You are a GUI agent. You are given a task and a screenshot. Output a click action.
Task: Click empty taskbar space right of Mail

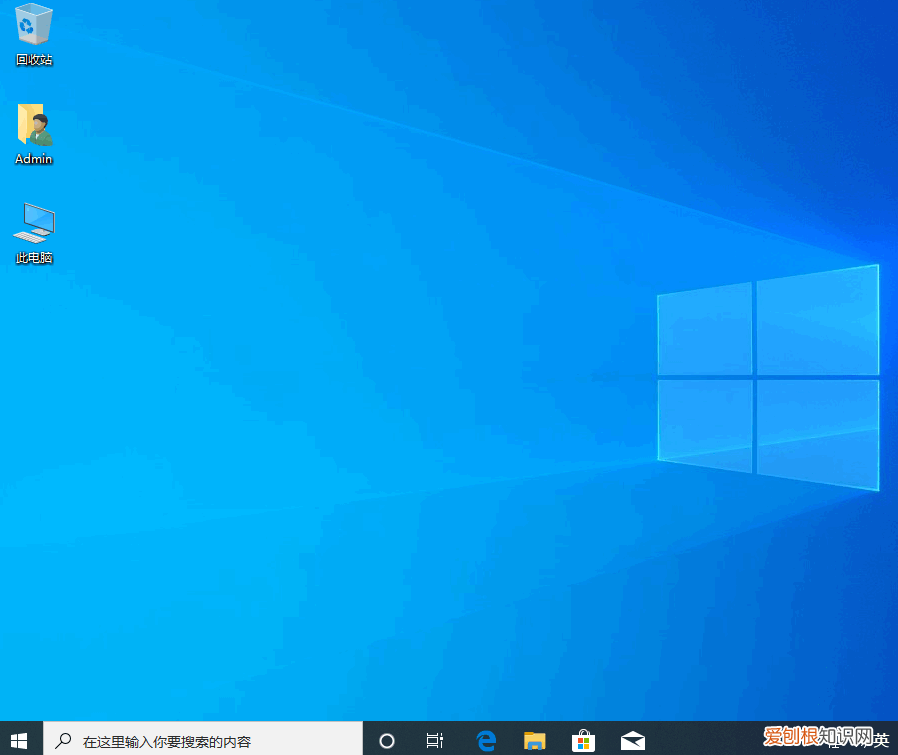click(700, 741)
